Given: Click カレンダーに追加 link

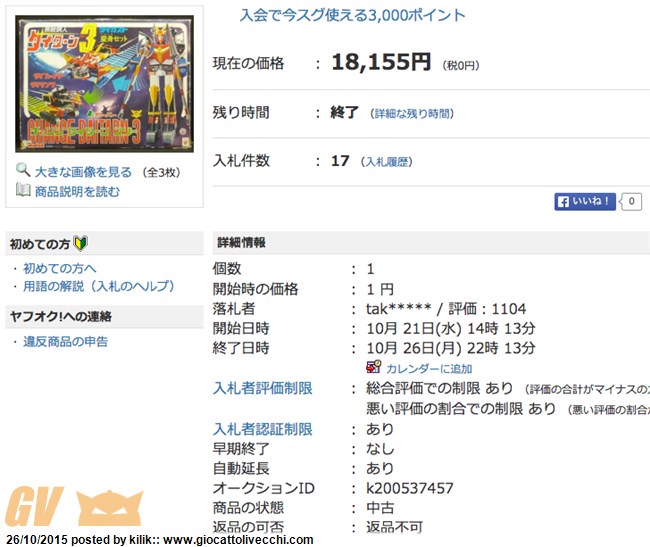Looking at the screenshot, I should tap(429, 369).
